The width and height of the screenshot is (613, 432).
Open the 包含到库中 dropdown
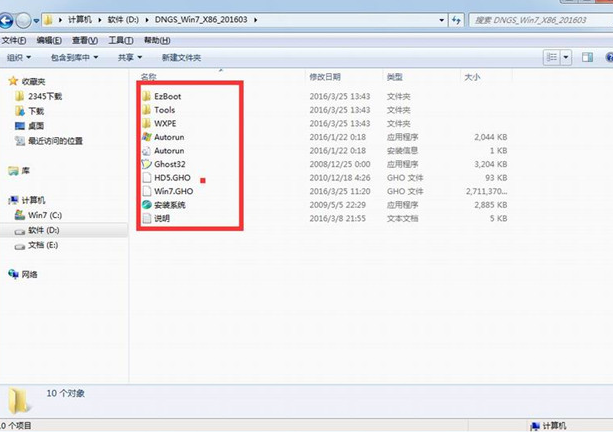tap(74, 58)
